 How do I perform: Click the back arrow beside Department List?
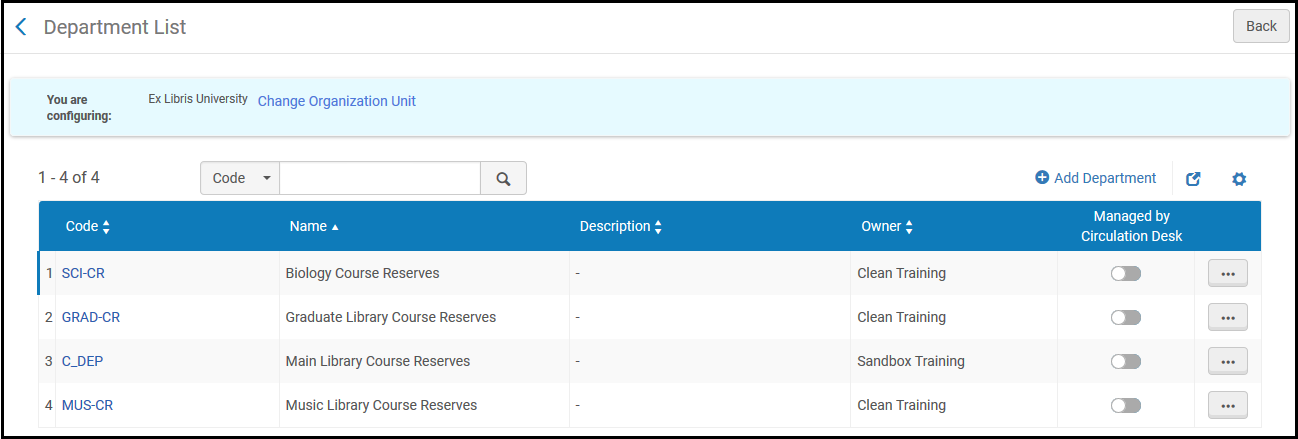(x=21, y=27)
